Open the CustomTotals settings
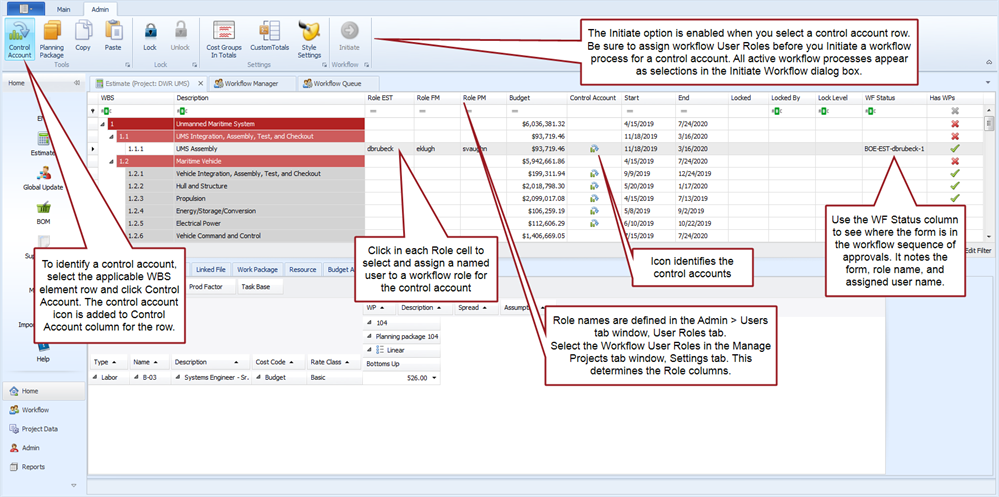The height and width of the screenshot is (497, 999). pos(270,38)
